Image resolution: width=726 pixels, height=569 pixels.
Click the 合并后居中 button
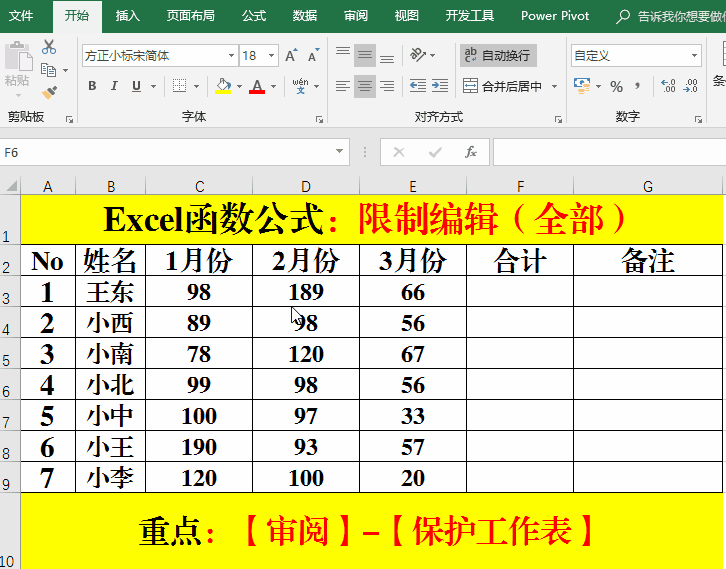tap(503, 86)
